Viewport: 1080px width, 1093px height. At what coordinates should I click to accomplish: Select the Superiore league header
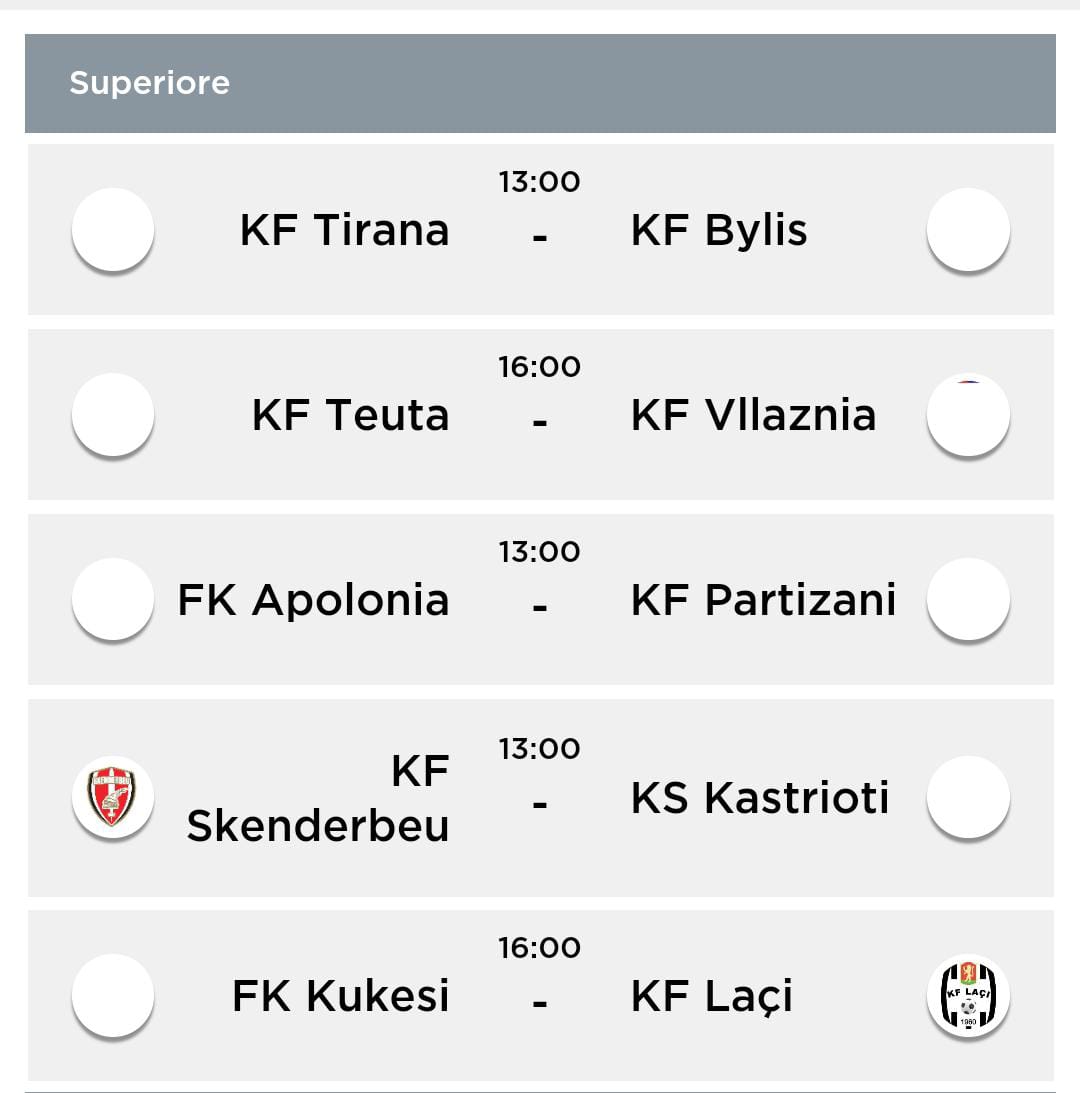coord(540,83)
